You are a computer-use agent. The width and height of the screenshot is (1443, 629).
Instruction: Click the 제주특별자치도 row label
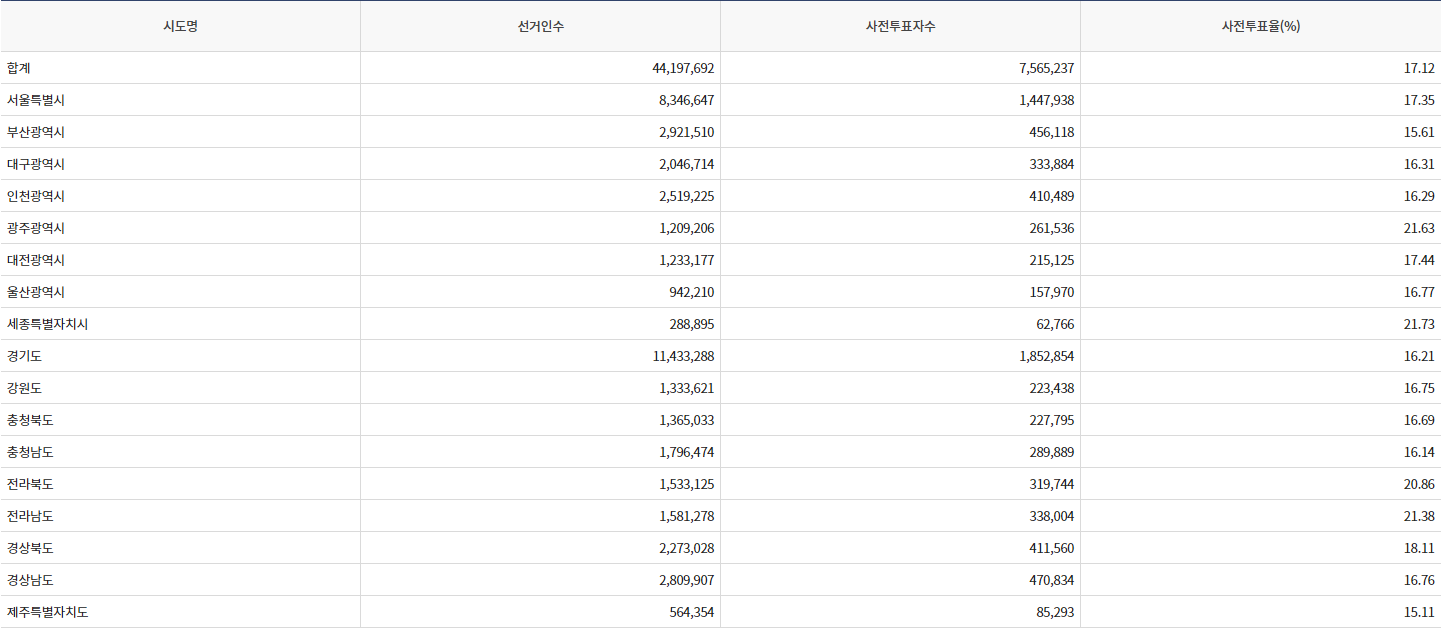tap(47, 612)
